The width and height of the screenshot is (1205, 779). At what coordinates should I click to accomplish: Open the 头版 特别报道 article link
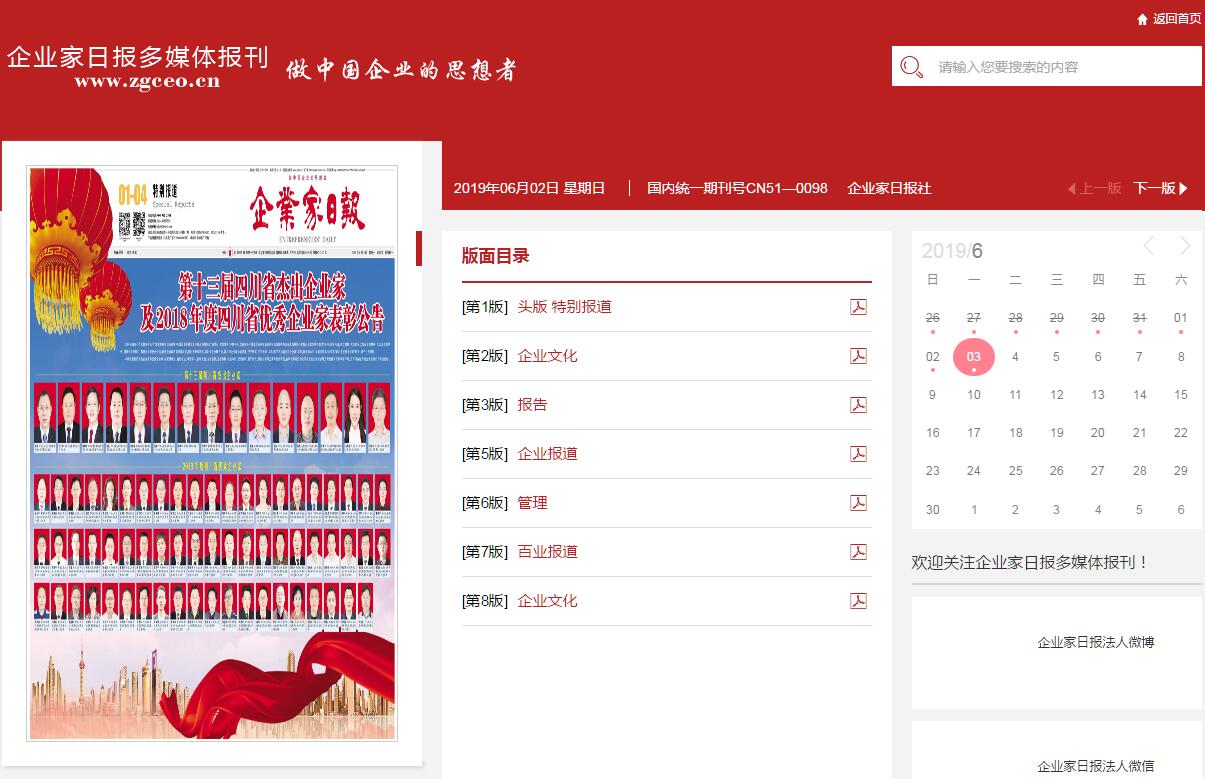564,307
